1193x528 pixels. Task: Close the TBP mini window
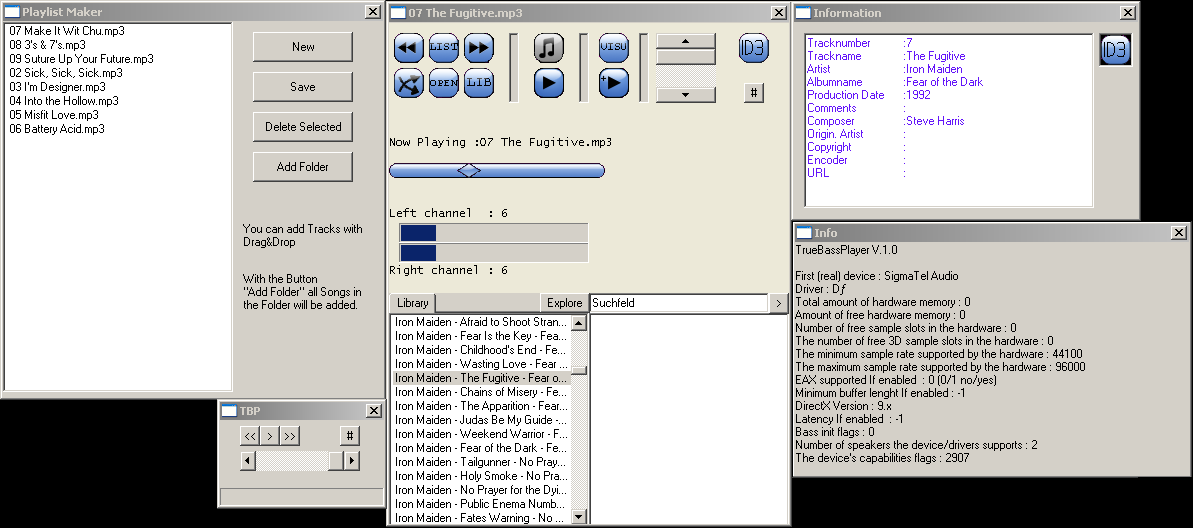tap(374, 411)
